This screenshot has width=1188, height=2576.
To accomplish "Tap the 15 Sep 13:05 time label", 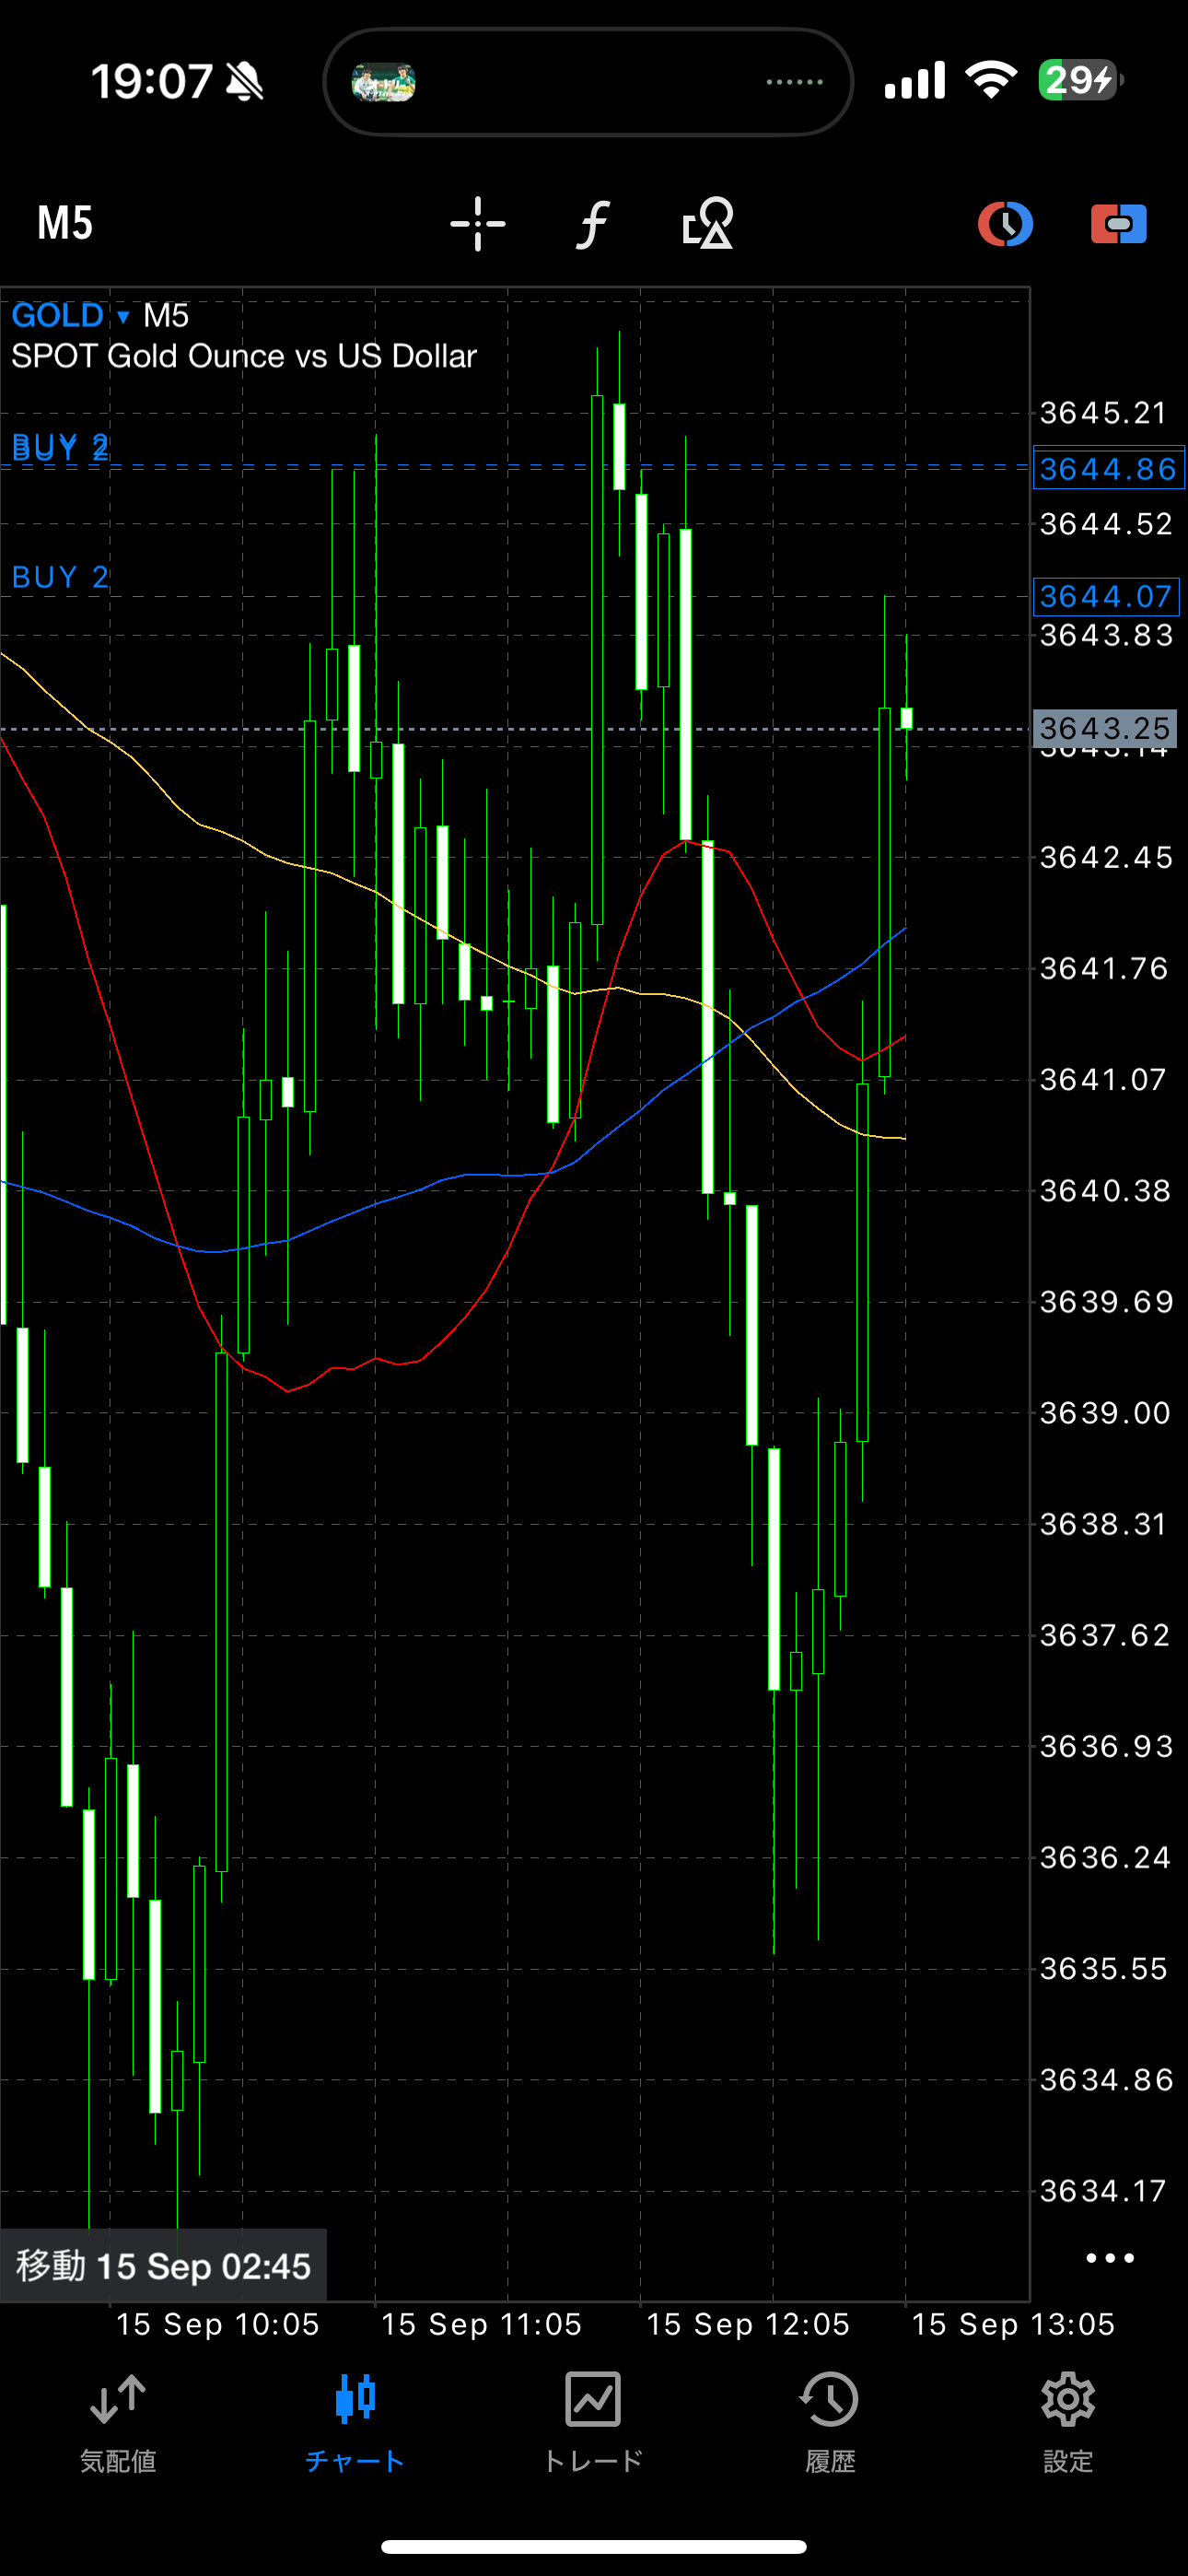I will pyautogui.click(x=1013, y=2324).
